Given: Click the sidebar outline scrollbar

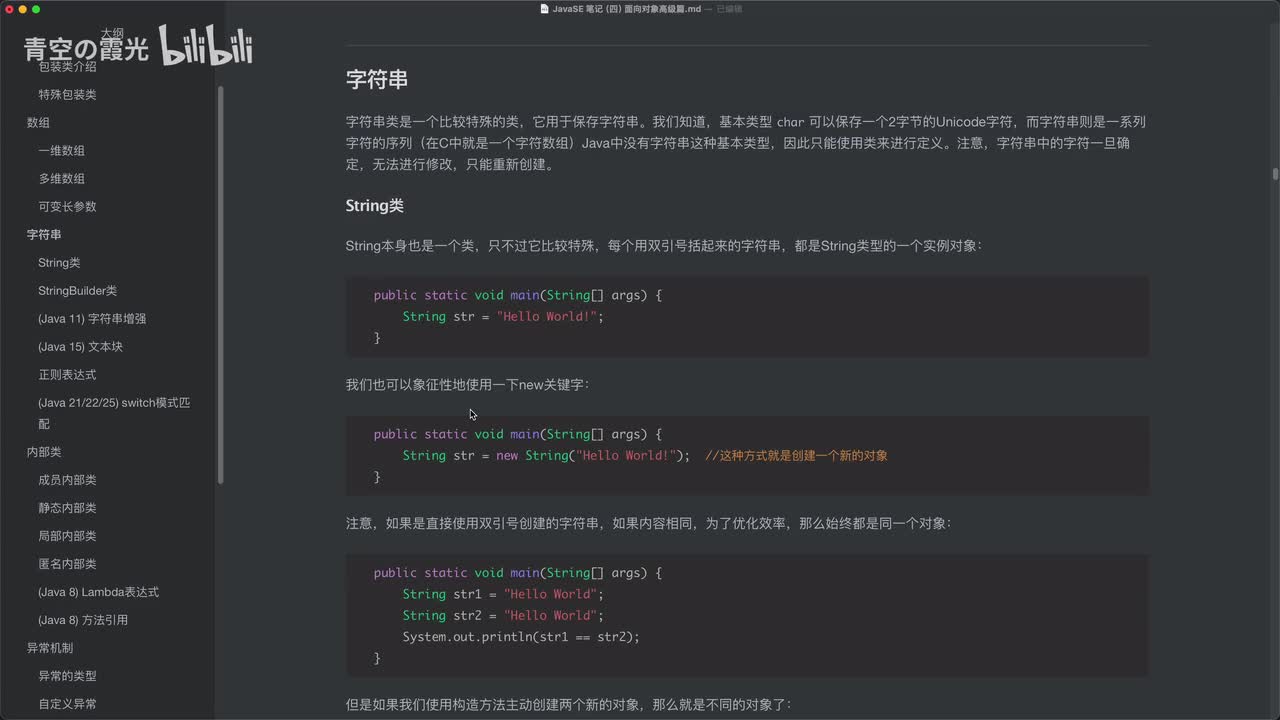Looking at the screenshot, I should (x=220, y=285).
